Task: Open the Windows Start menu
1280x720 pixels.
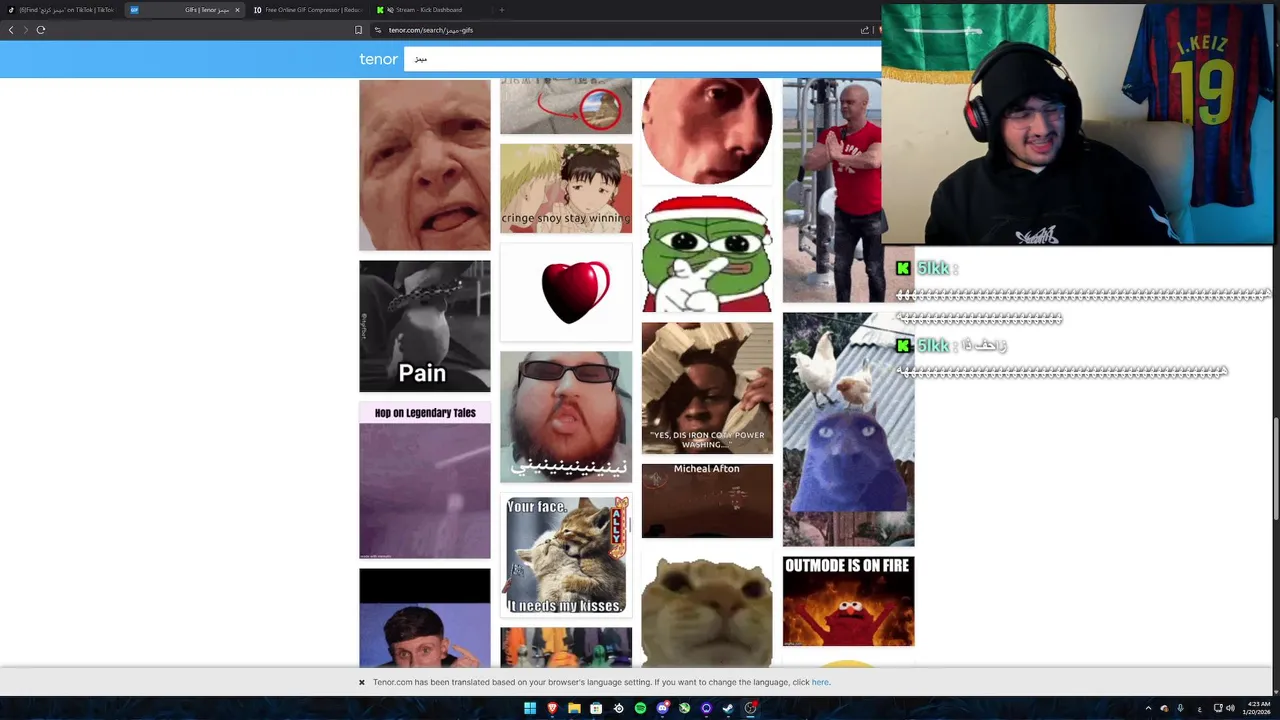Action: tap(530, 708)
